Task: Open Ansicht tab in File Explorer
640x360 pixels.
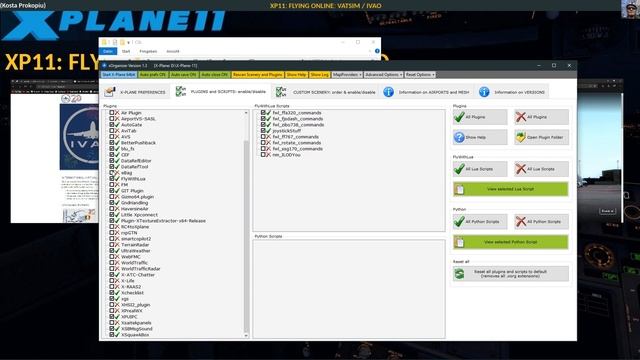Action: click(173, 51)
